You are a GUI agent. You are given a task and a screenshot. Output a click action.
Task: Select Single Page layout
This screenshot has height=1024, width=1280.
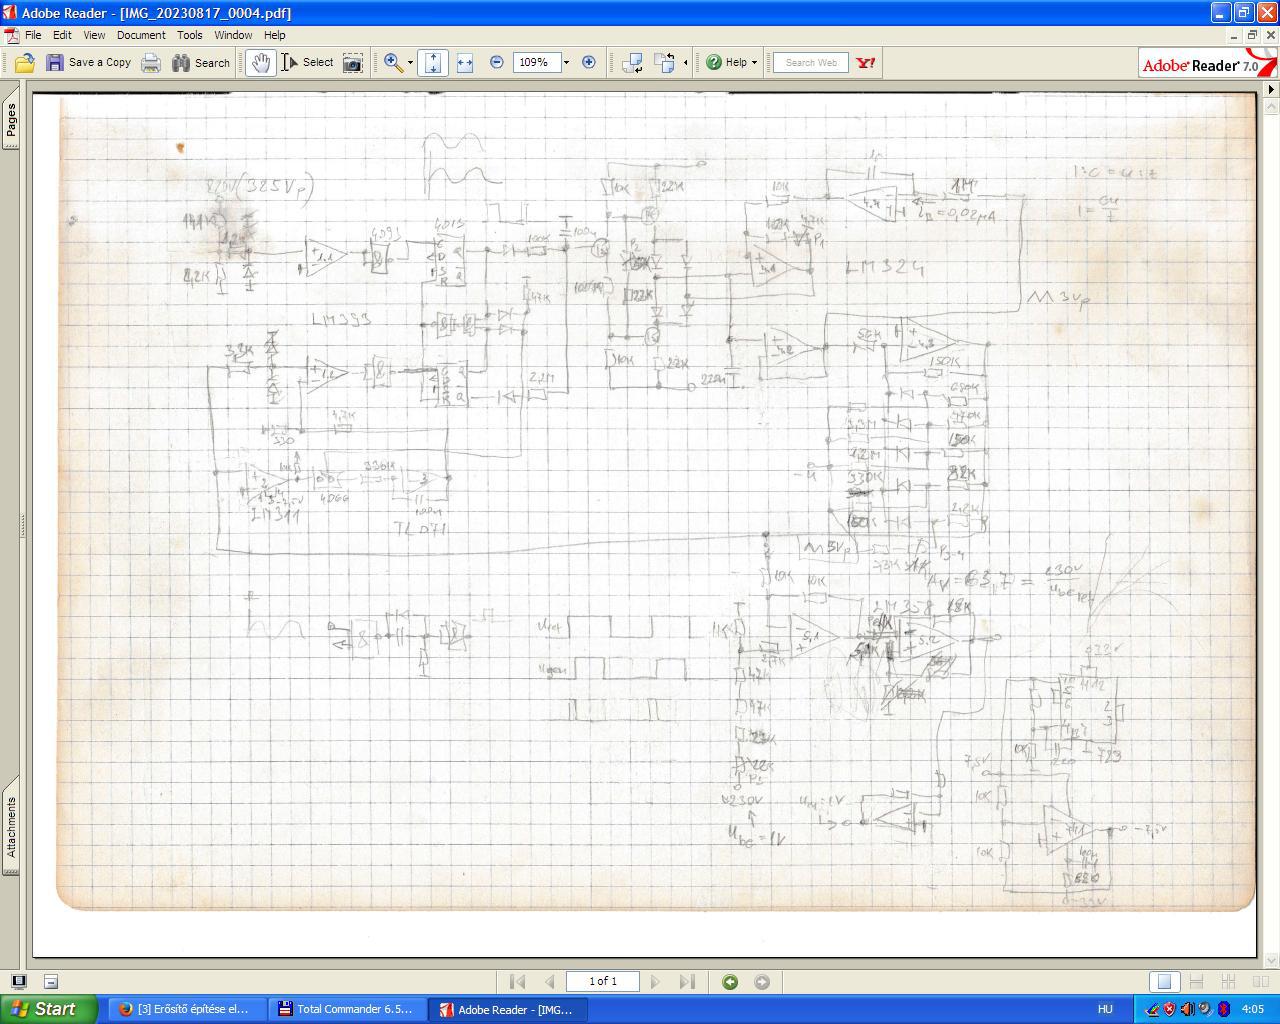pos(1164,982)
